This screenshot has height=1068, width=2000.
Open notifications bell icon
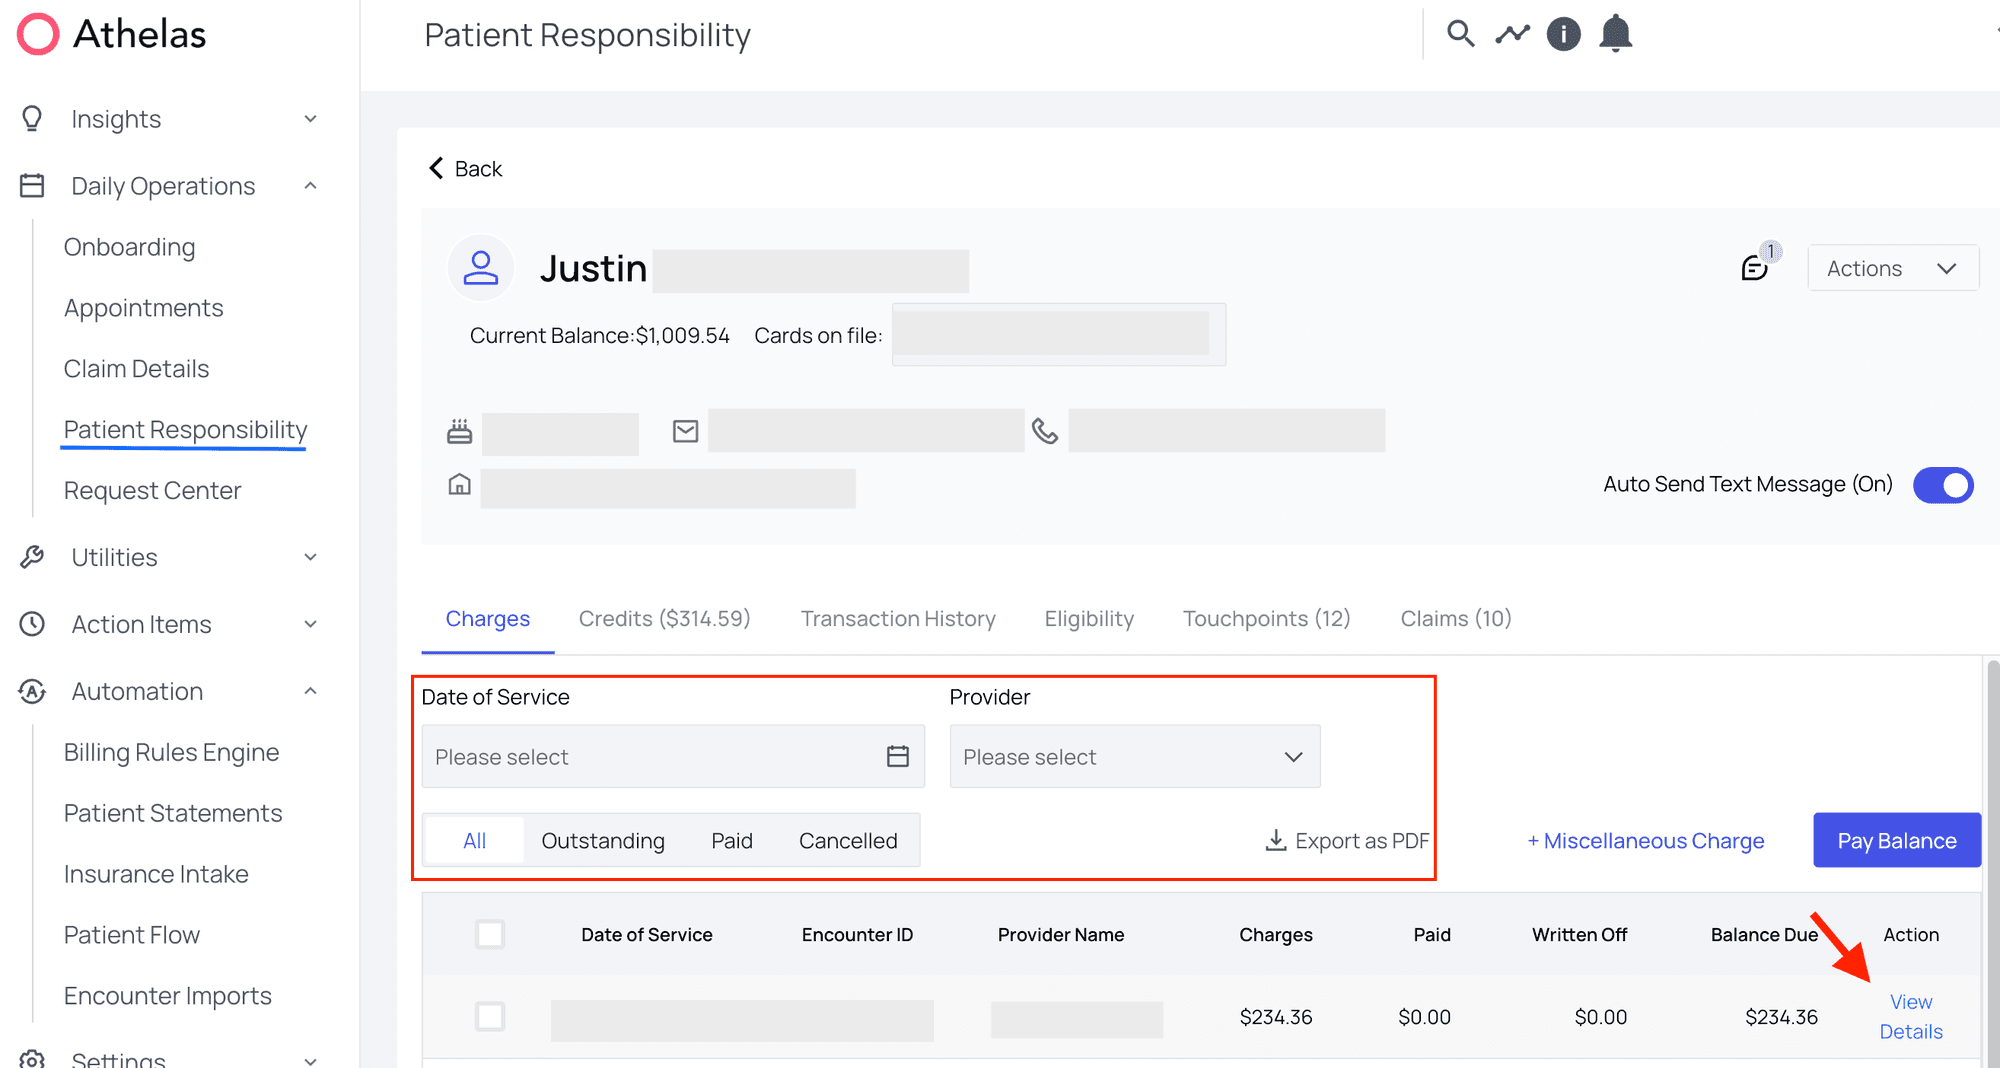(1615, 34)
